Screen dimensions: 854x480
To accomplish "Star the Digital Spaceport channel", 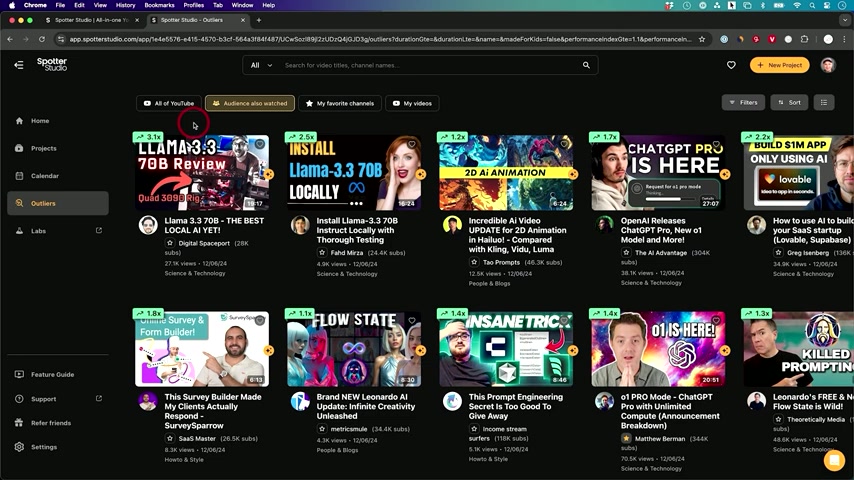I will coord(170,243).
